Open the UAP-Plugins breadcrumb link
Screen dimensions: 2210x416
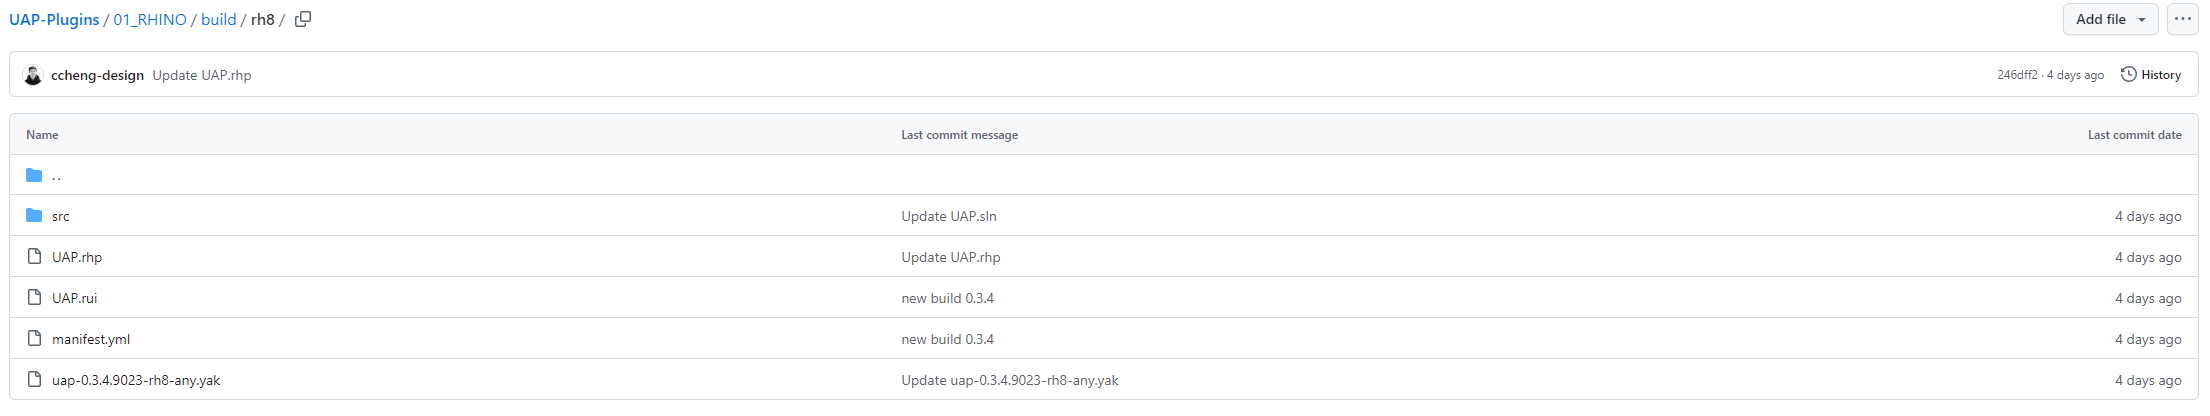[x=54, y=20]
